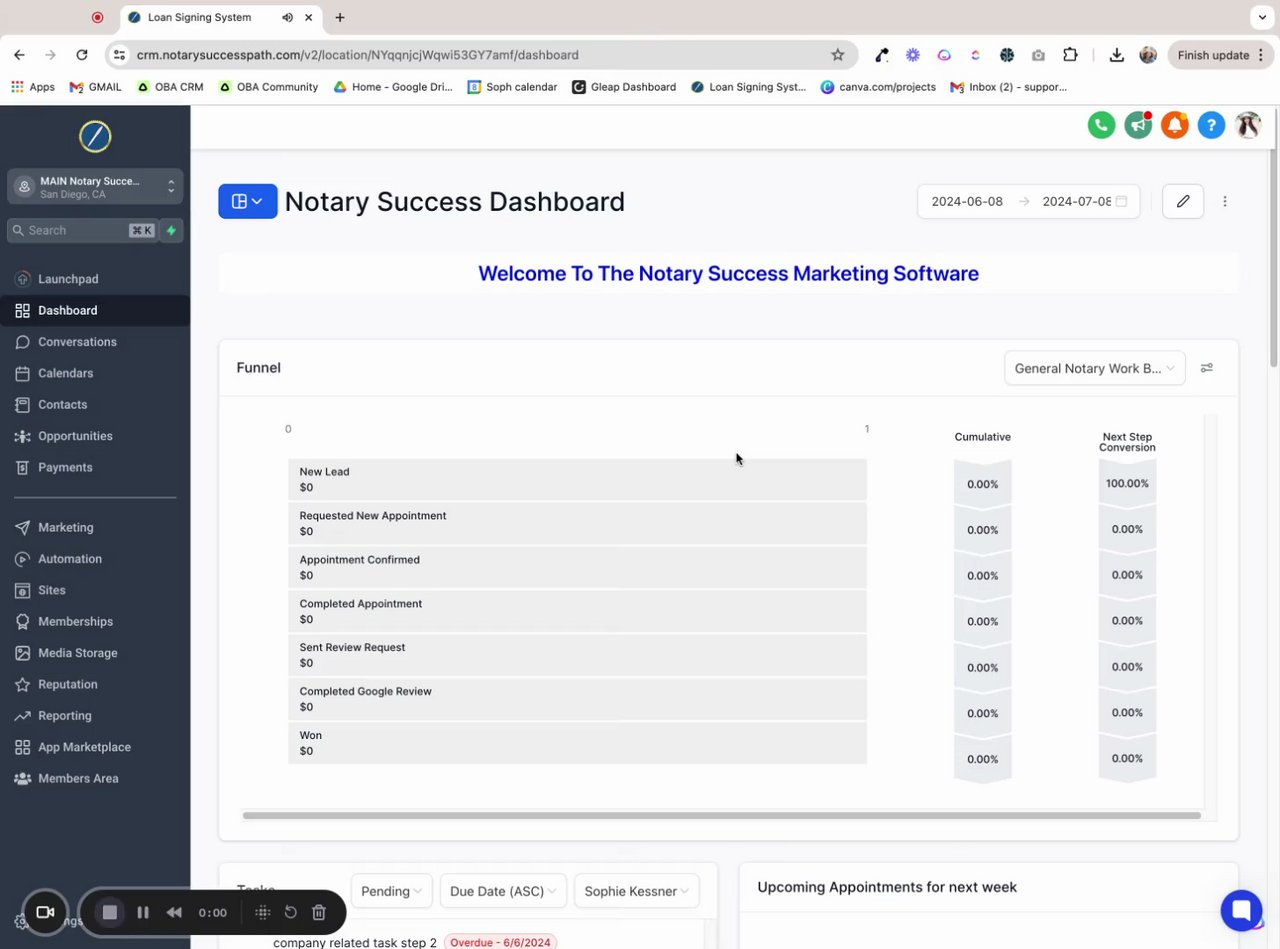Viewport: 1280px width, 949px height.
Task: Rewind the screen recording
Action: (174, 912)
